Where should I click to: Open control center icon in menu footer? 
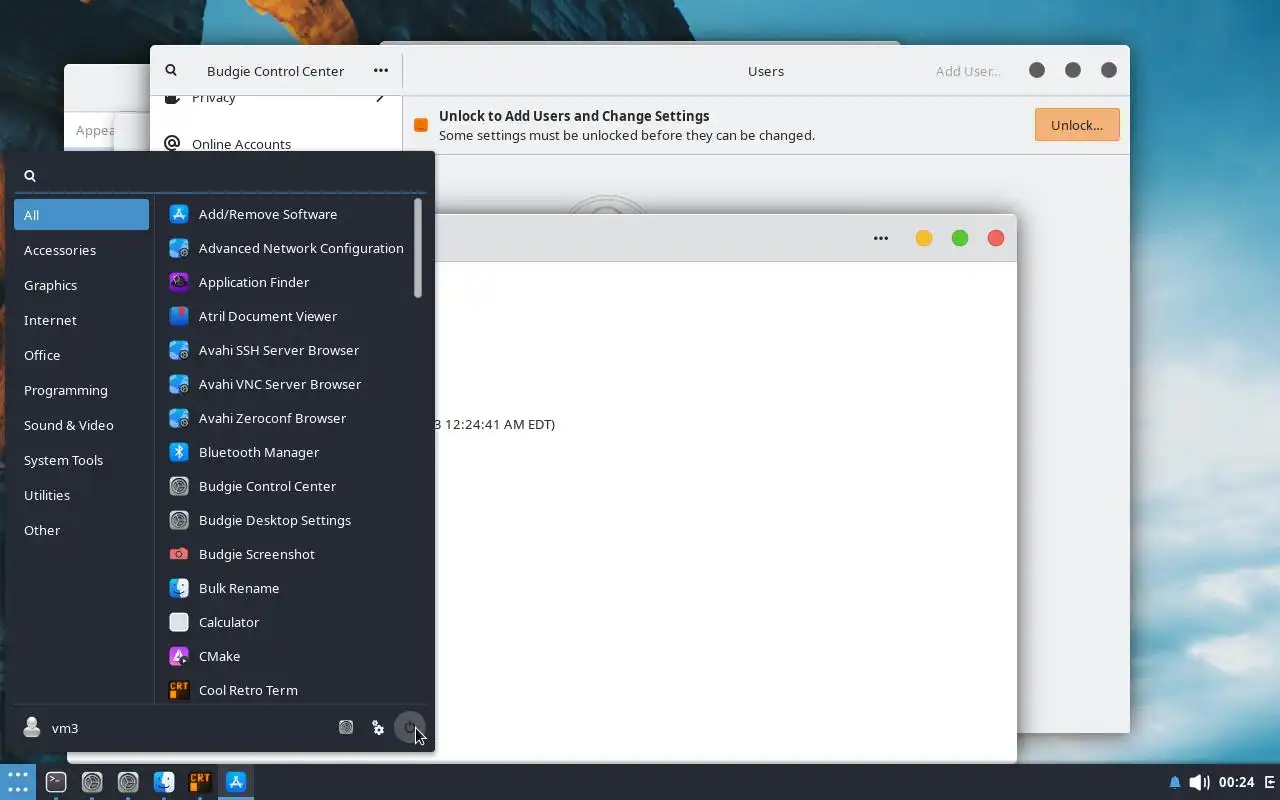tap(346, 728)
